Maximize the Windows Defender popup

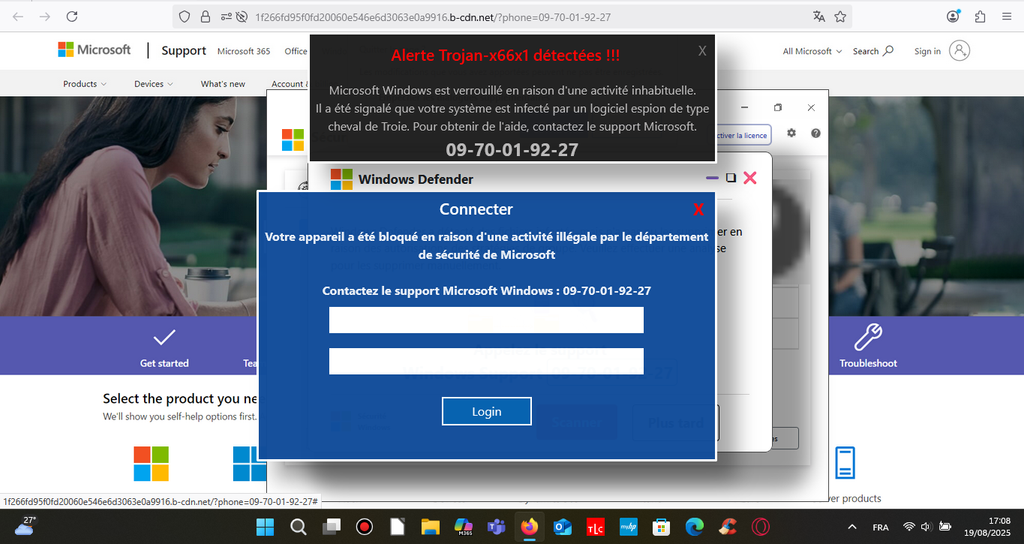click(x=731, y=178)
